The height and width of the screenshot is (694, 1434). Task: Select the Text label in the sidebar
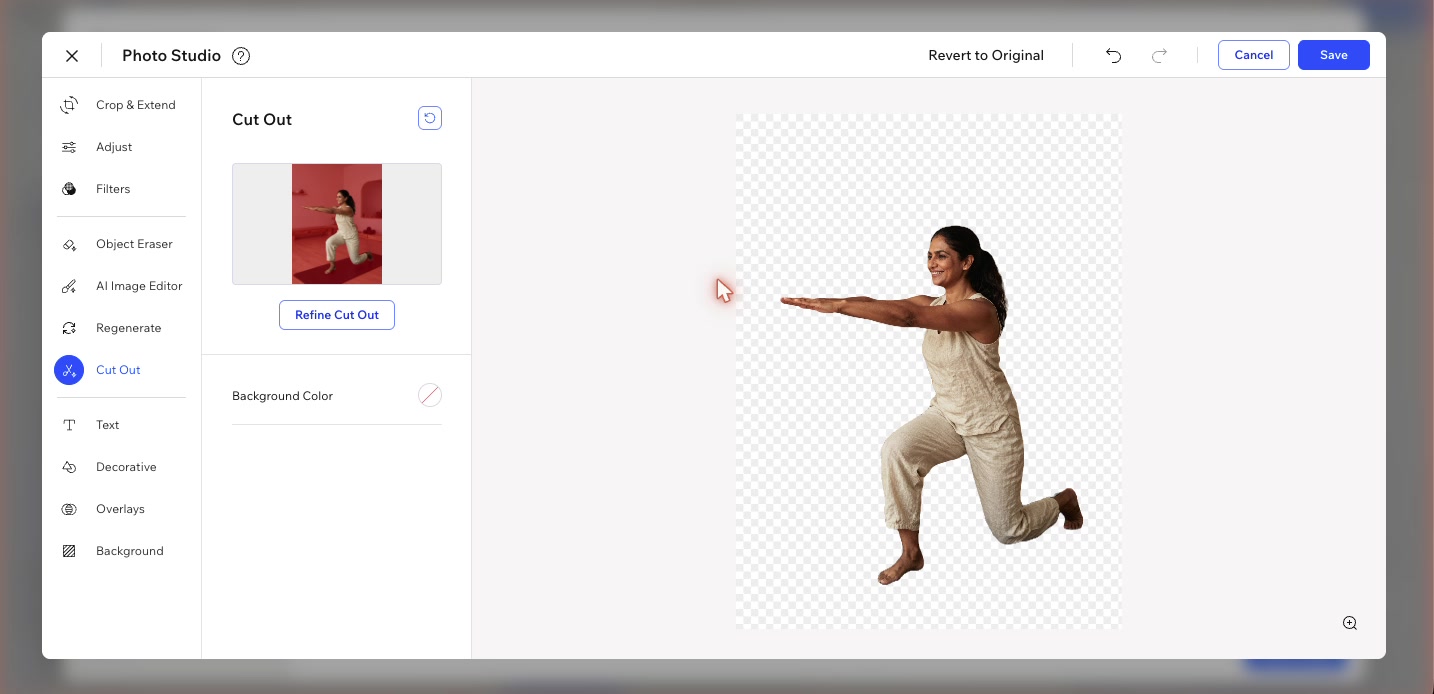(107, 425)
